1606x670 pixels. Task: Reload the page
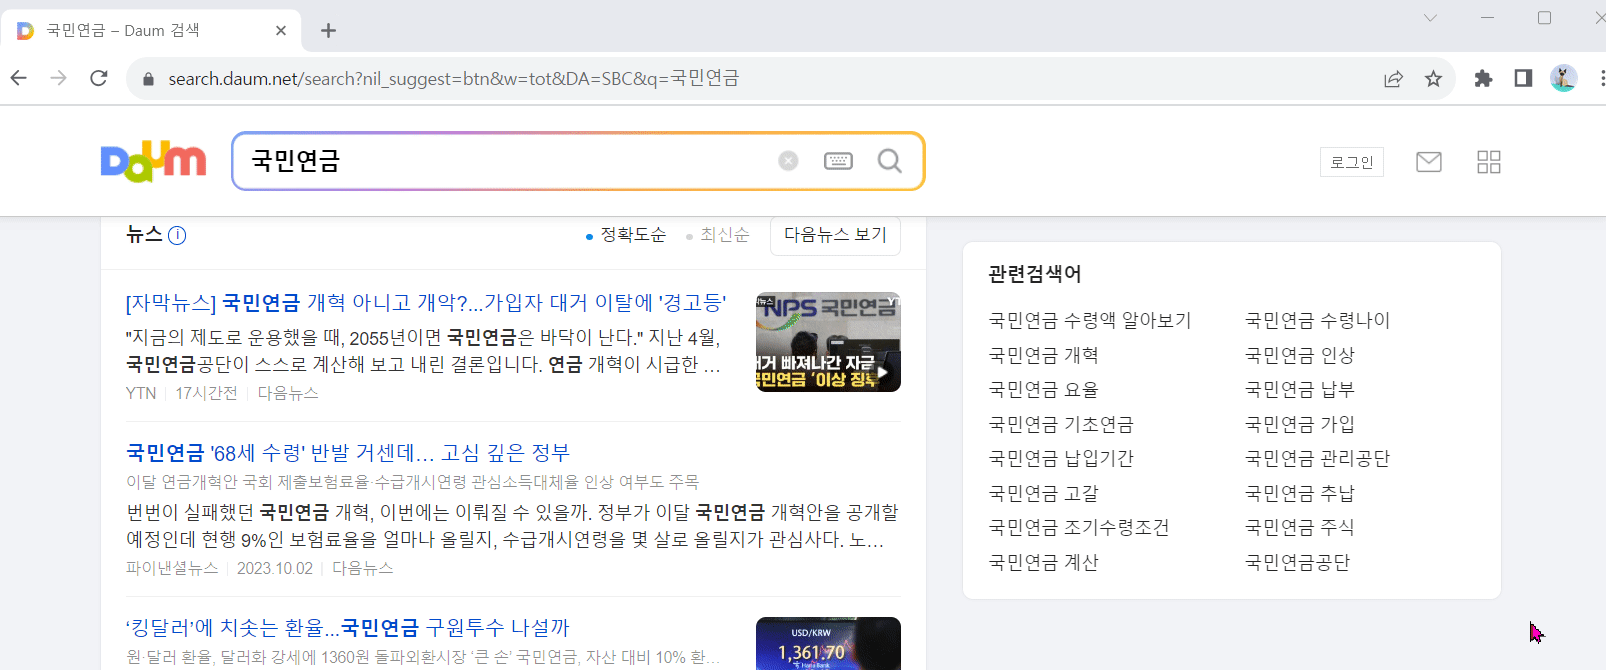point(99,78)
